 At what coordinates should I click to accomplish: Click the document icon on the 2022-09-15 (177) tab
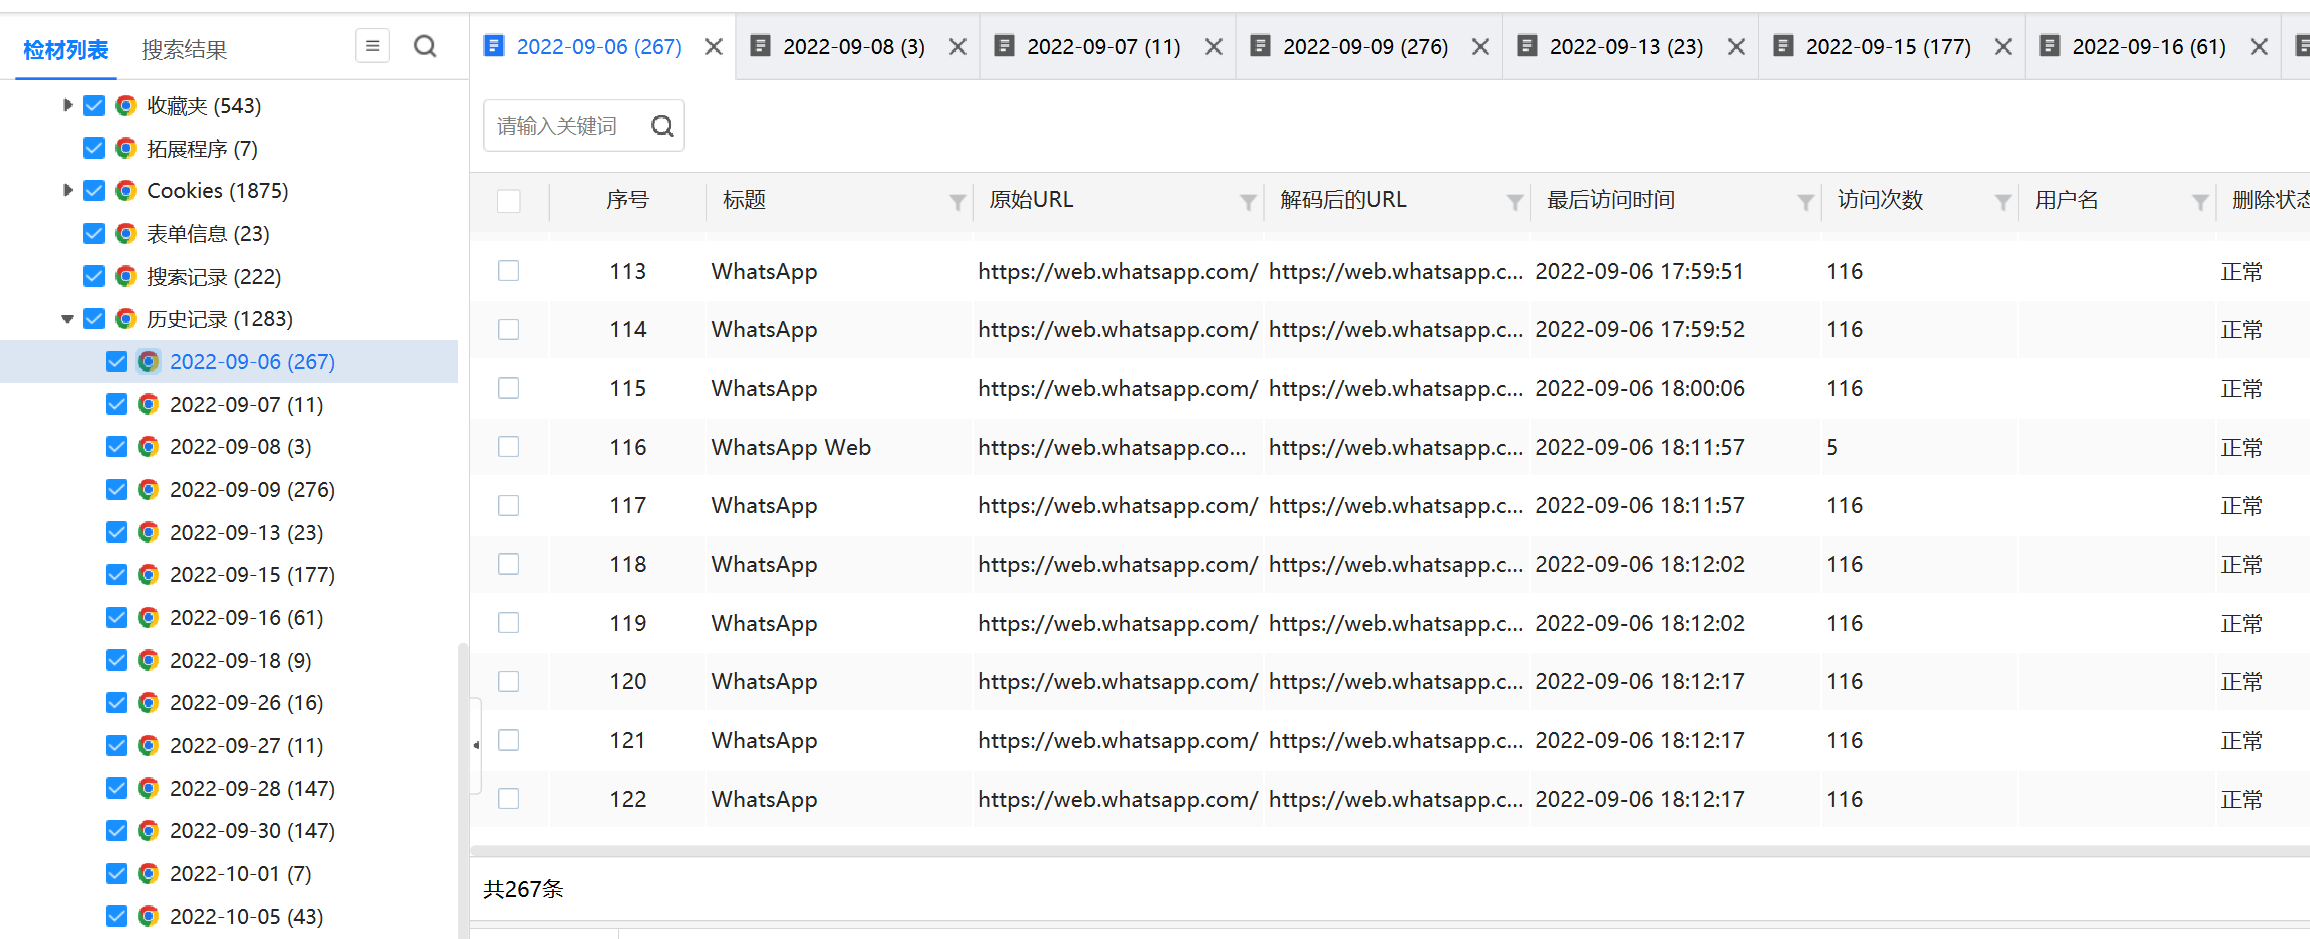click(x=1783, y=45)
